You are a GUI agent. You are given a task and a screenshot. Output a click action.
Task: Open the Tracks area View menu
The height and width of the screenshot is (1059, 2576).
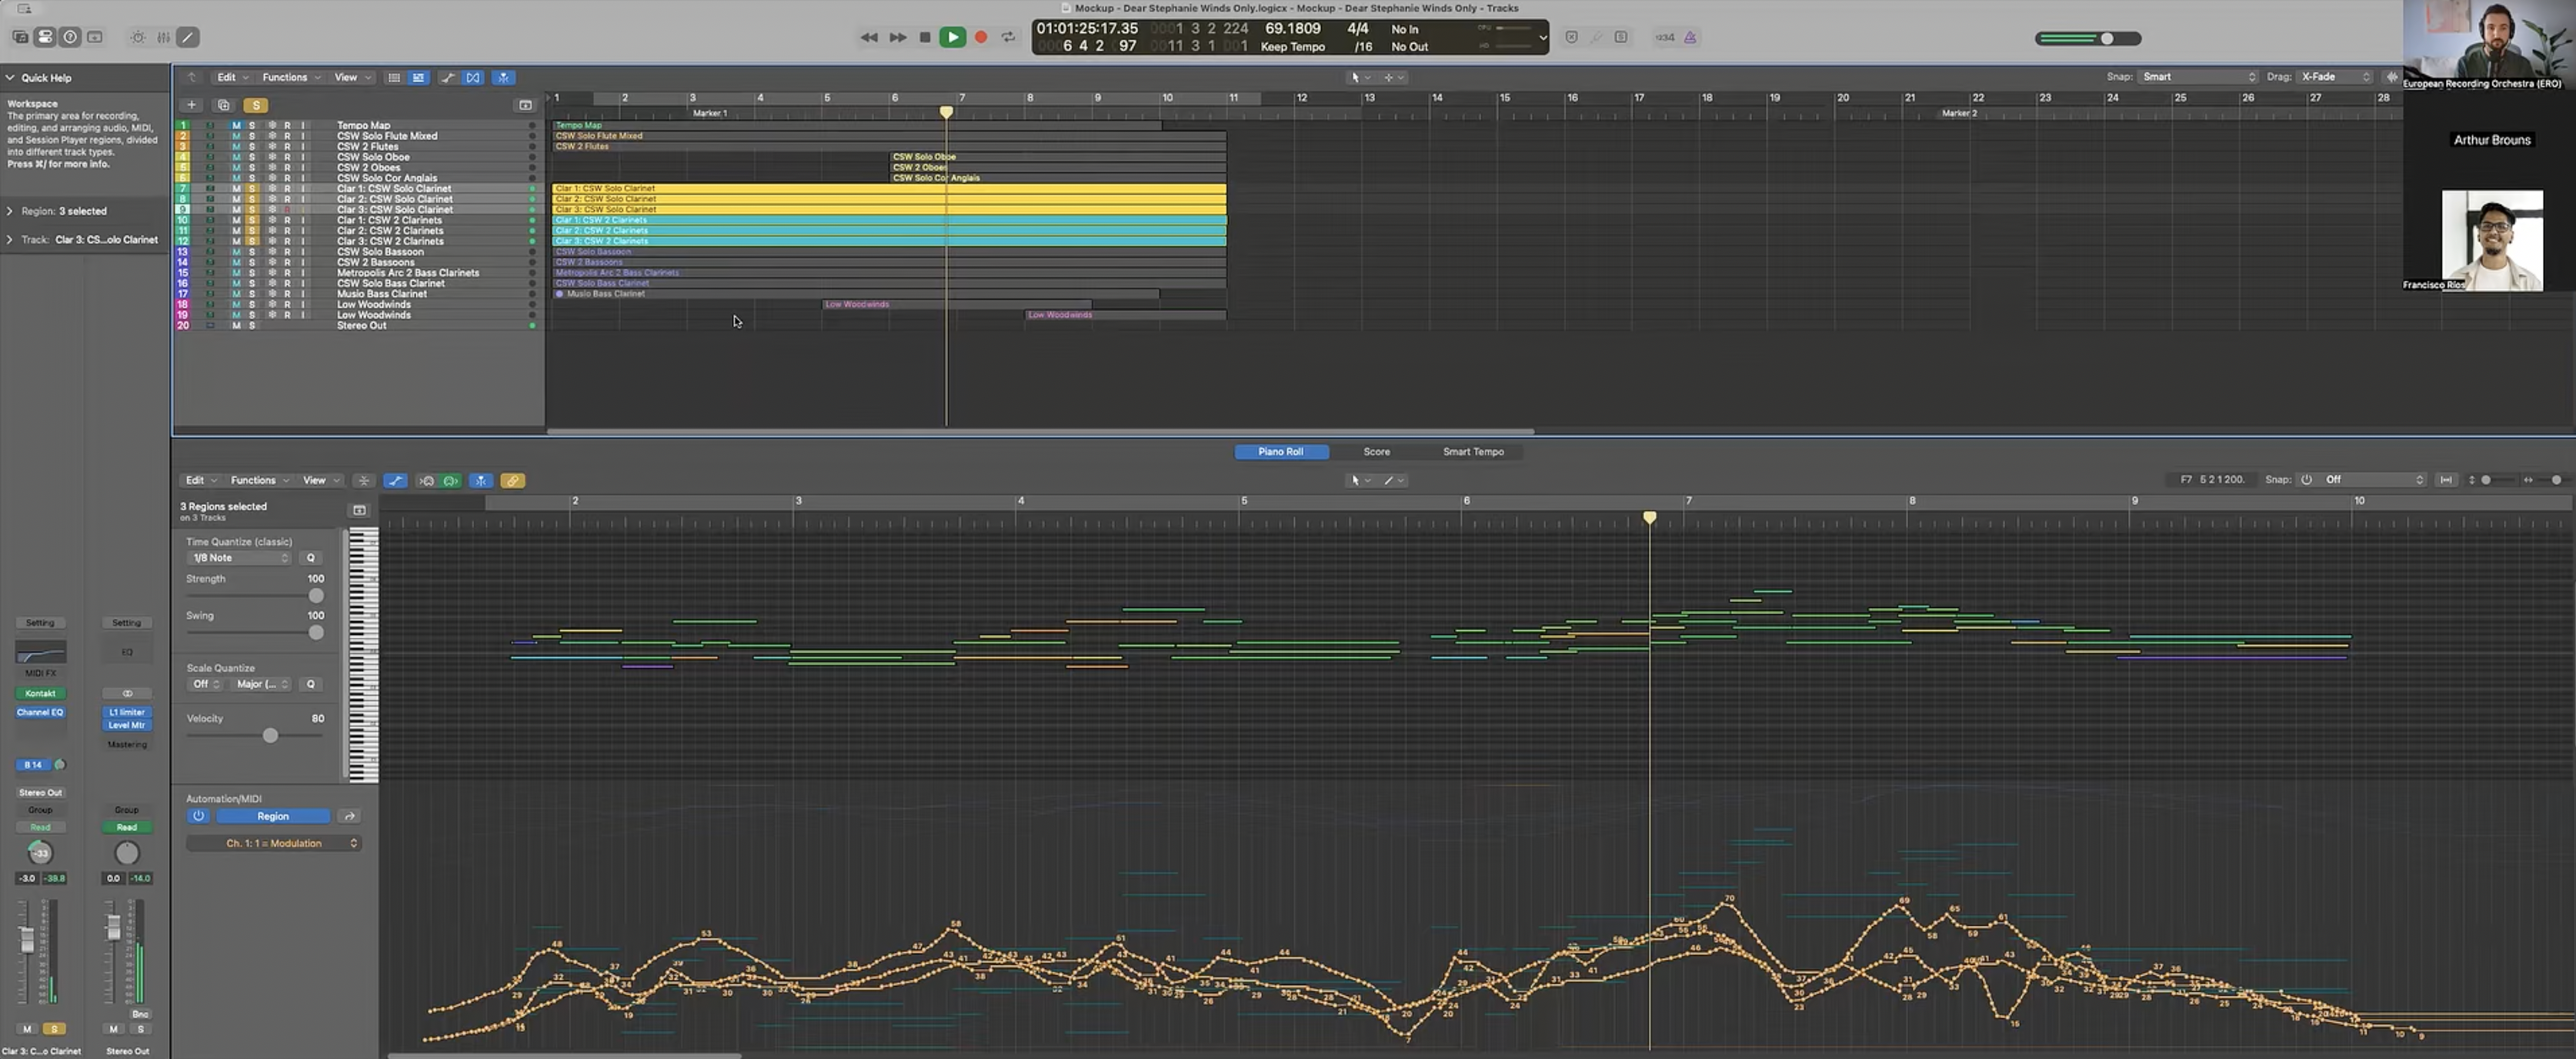tap(352, 77)
